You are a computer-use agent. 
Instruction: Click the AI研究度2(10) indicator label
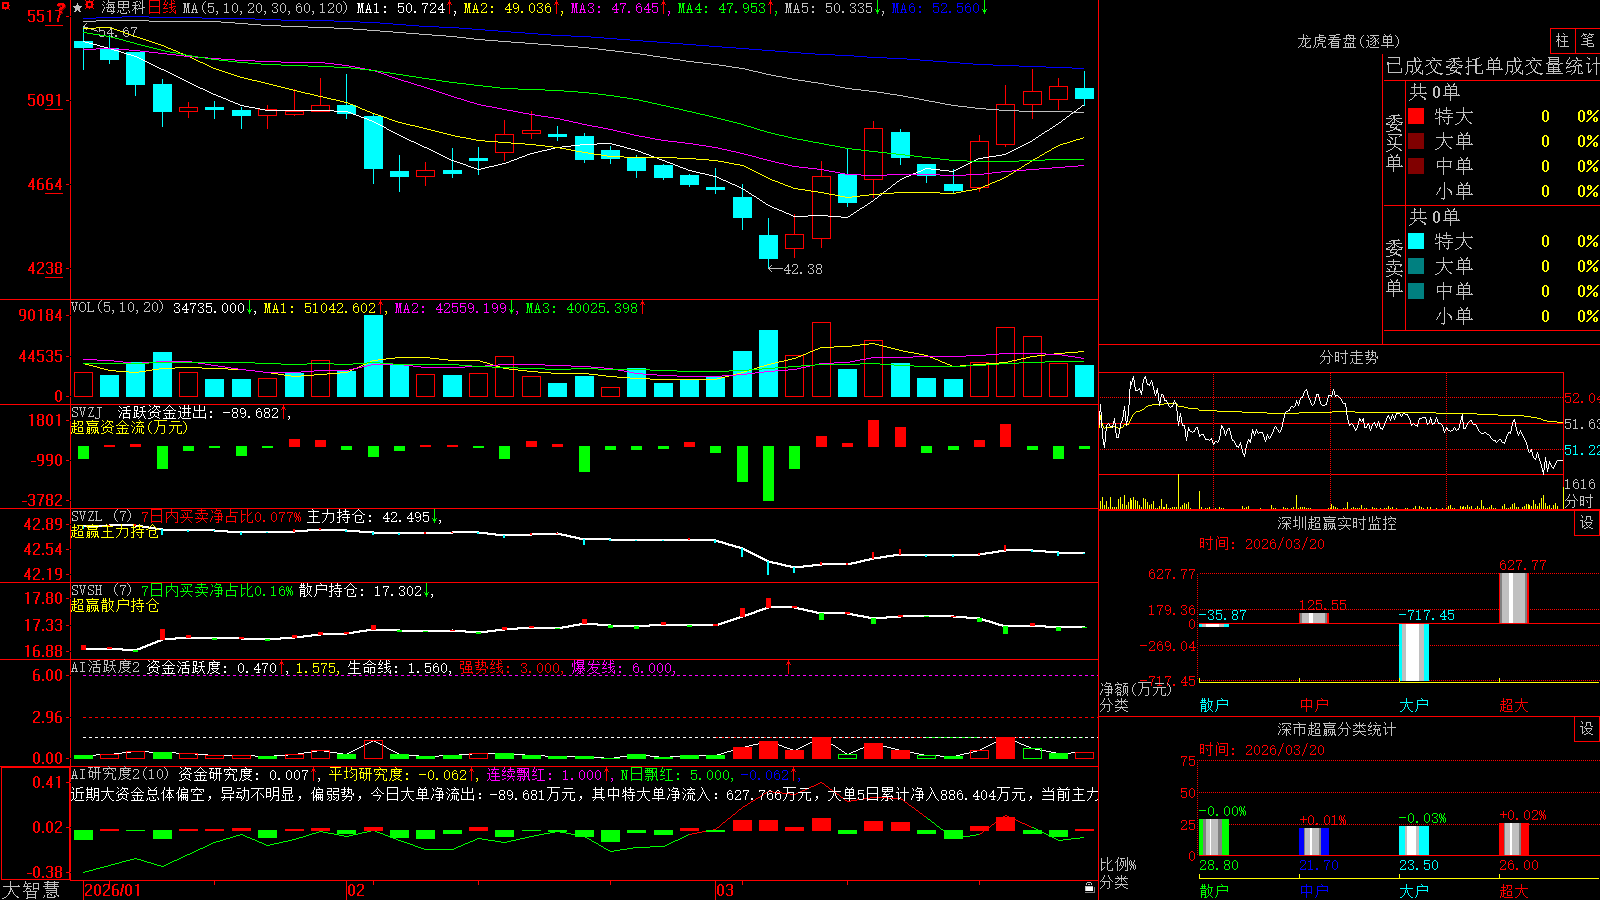coord(120,774)
